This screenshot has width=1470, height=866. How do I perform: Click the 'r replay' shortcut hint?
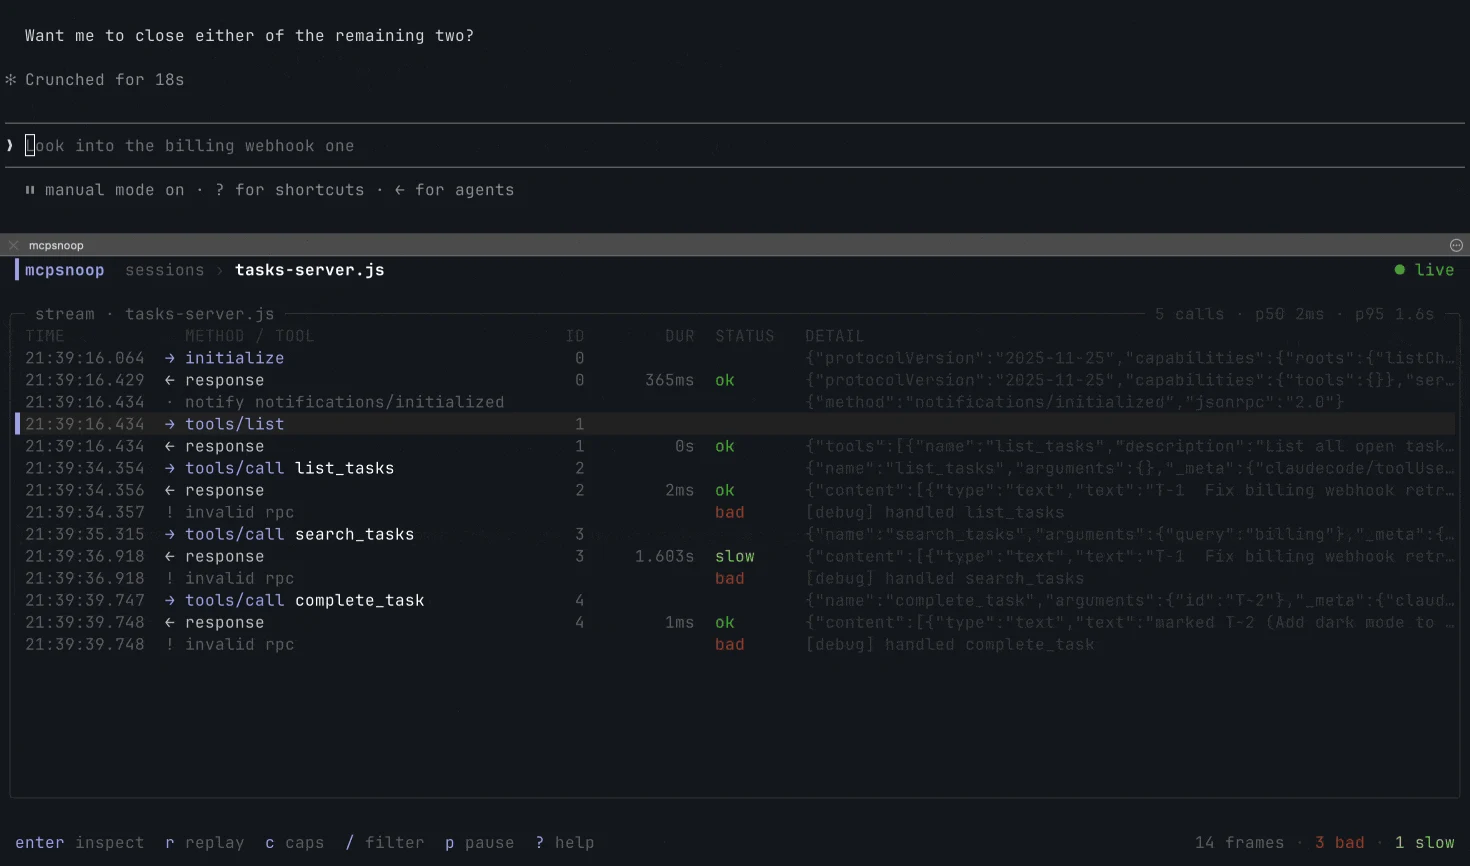pyautogui.click(x=204, y=843)
